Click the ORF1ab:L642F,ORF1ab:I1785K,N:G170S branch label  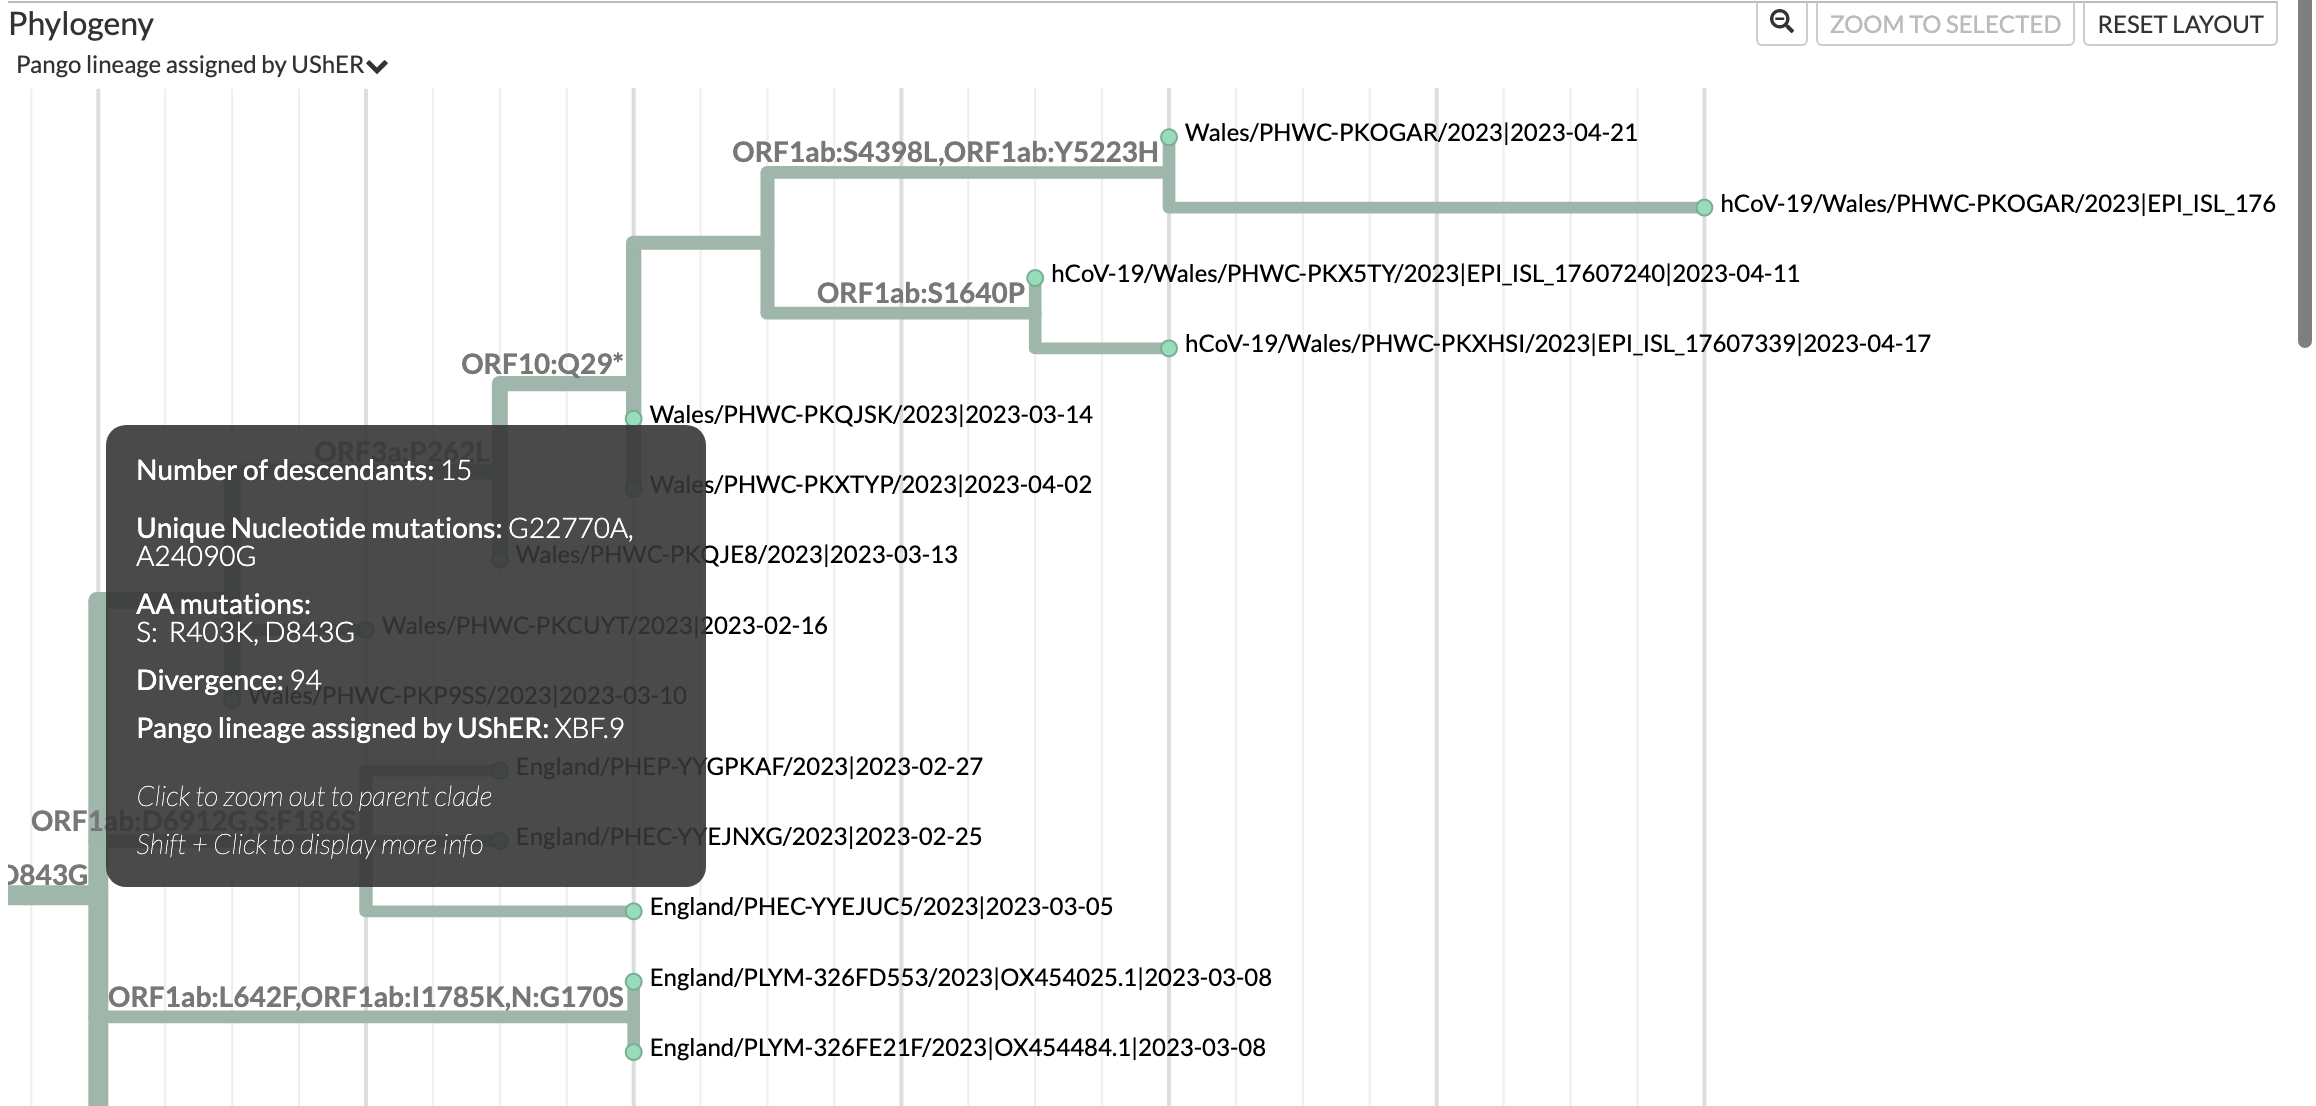pyautogui.click(x=368, y=996)
